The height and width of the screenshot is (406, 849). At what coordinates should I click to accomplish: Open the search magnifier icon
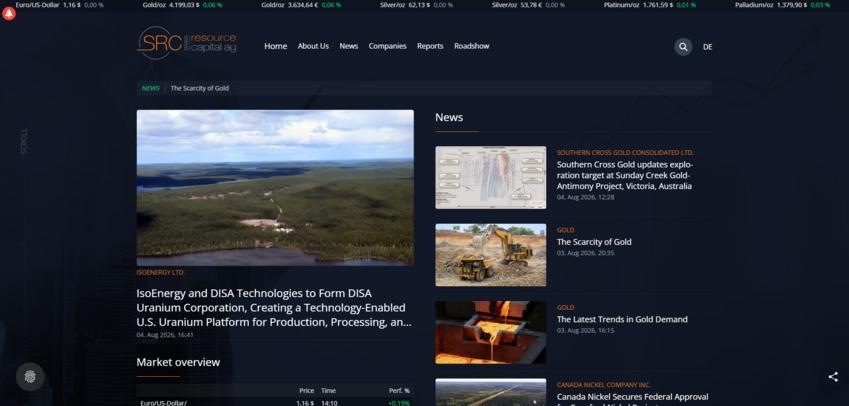(x=683, y=47)
